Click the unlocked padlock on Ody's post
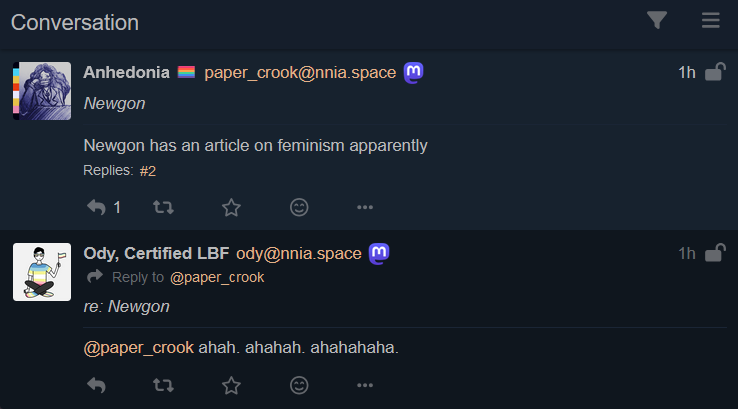The image size is (738, 409). point(714,253)
